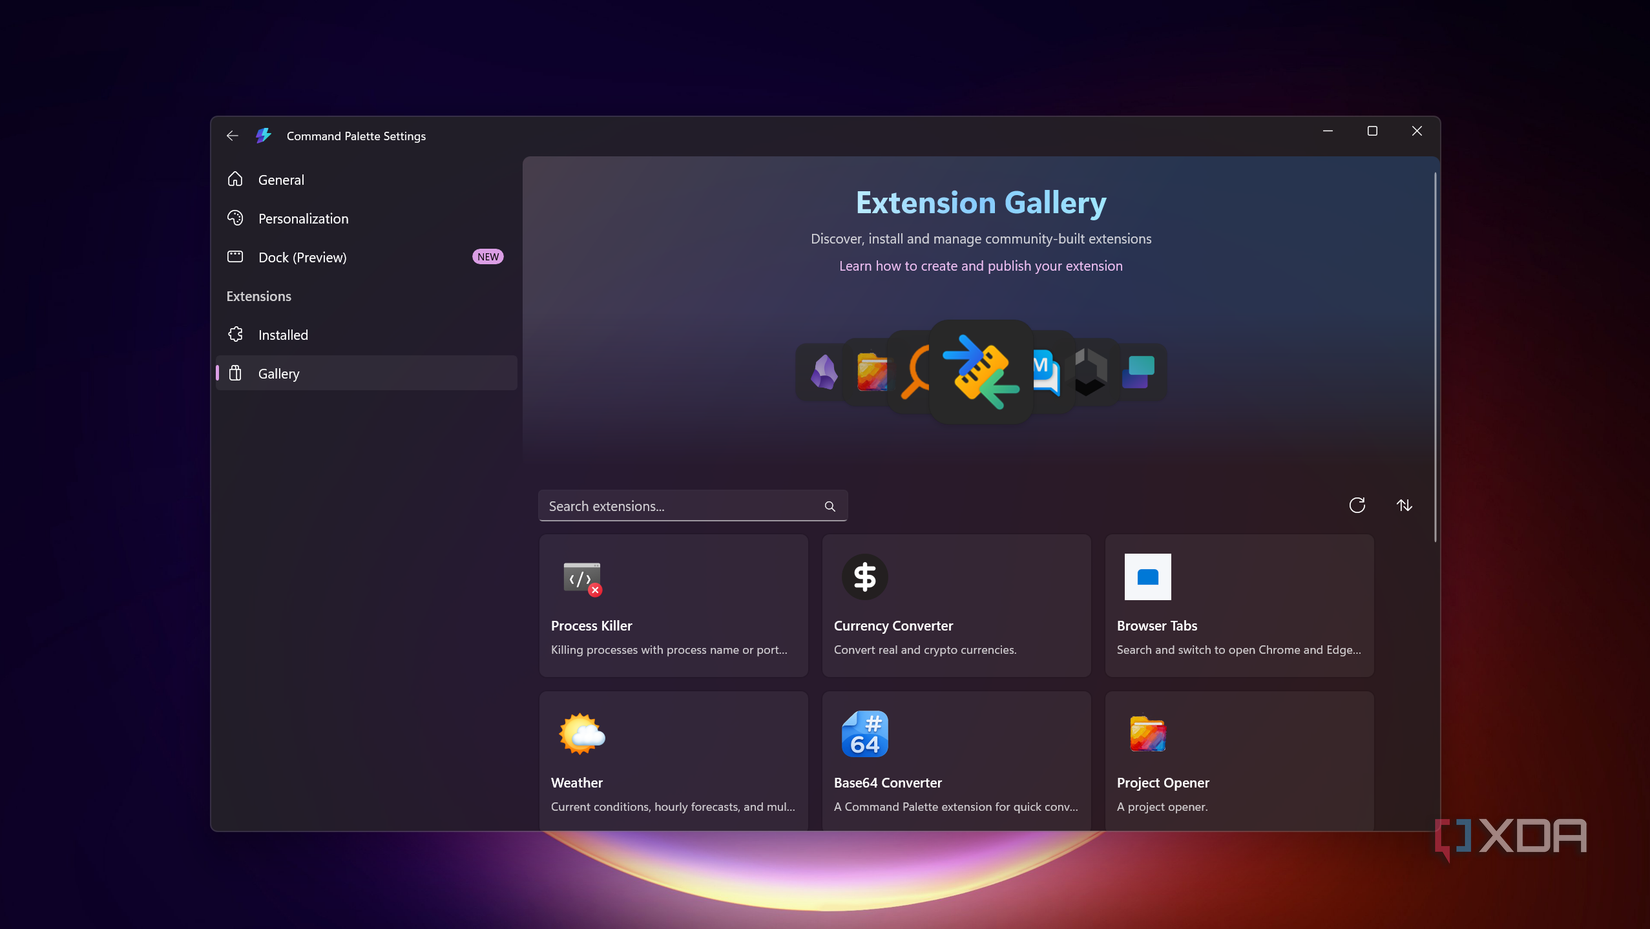This screenshot has width=1650, height=929.
Task: Select the Gallery page in sidebar
Action: pyautogui.click(x=366, y=373)
